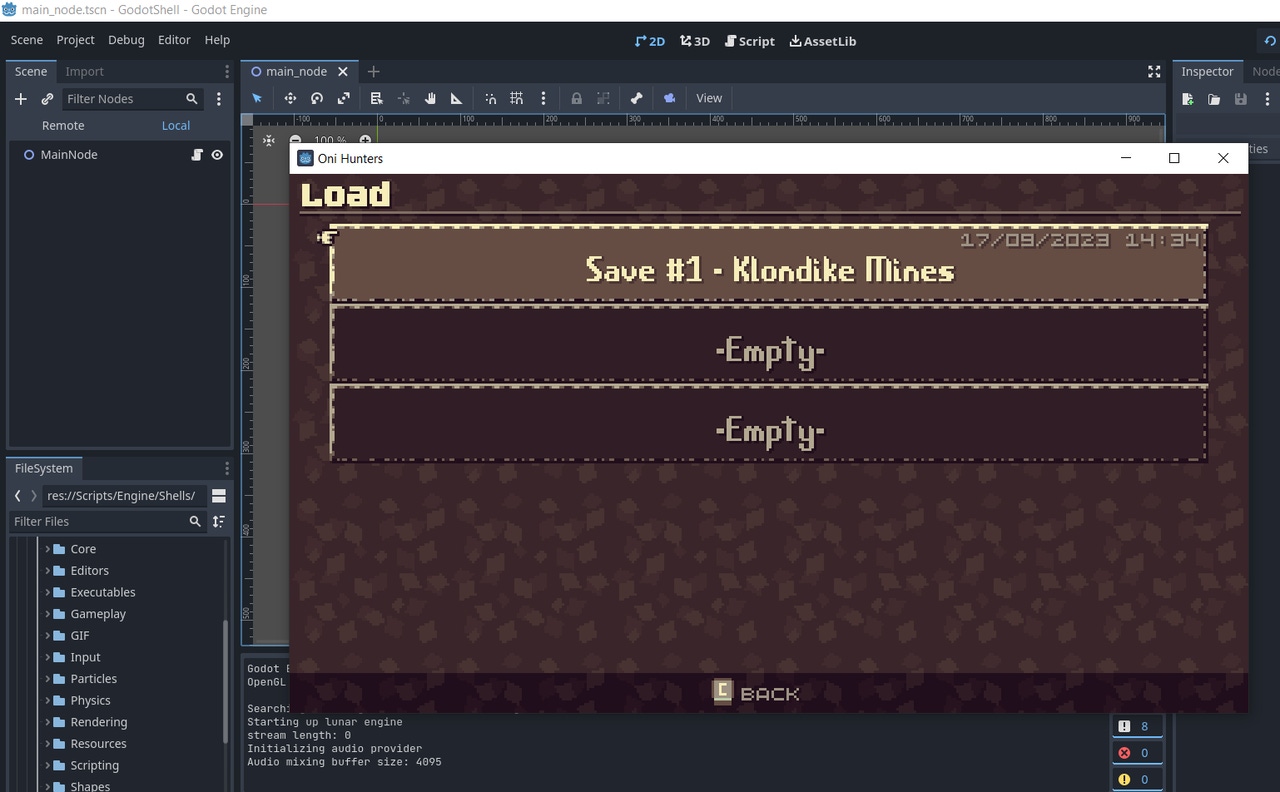Switch to the Import tab
This screenshot has height=792, width=1280.
85,71
